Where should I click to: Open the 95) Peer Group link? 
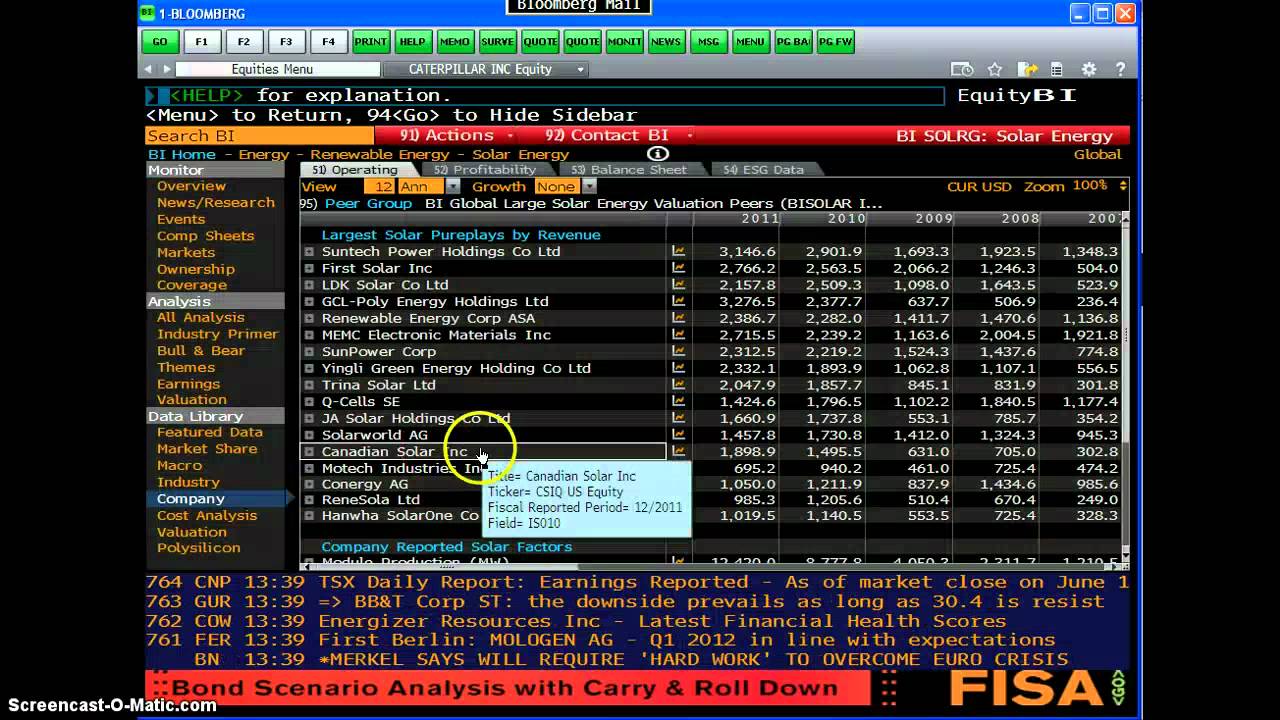[356, 203]
